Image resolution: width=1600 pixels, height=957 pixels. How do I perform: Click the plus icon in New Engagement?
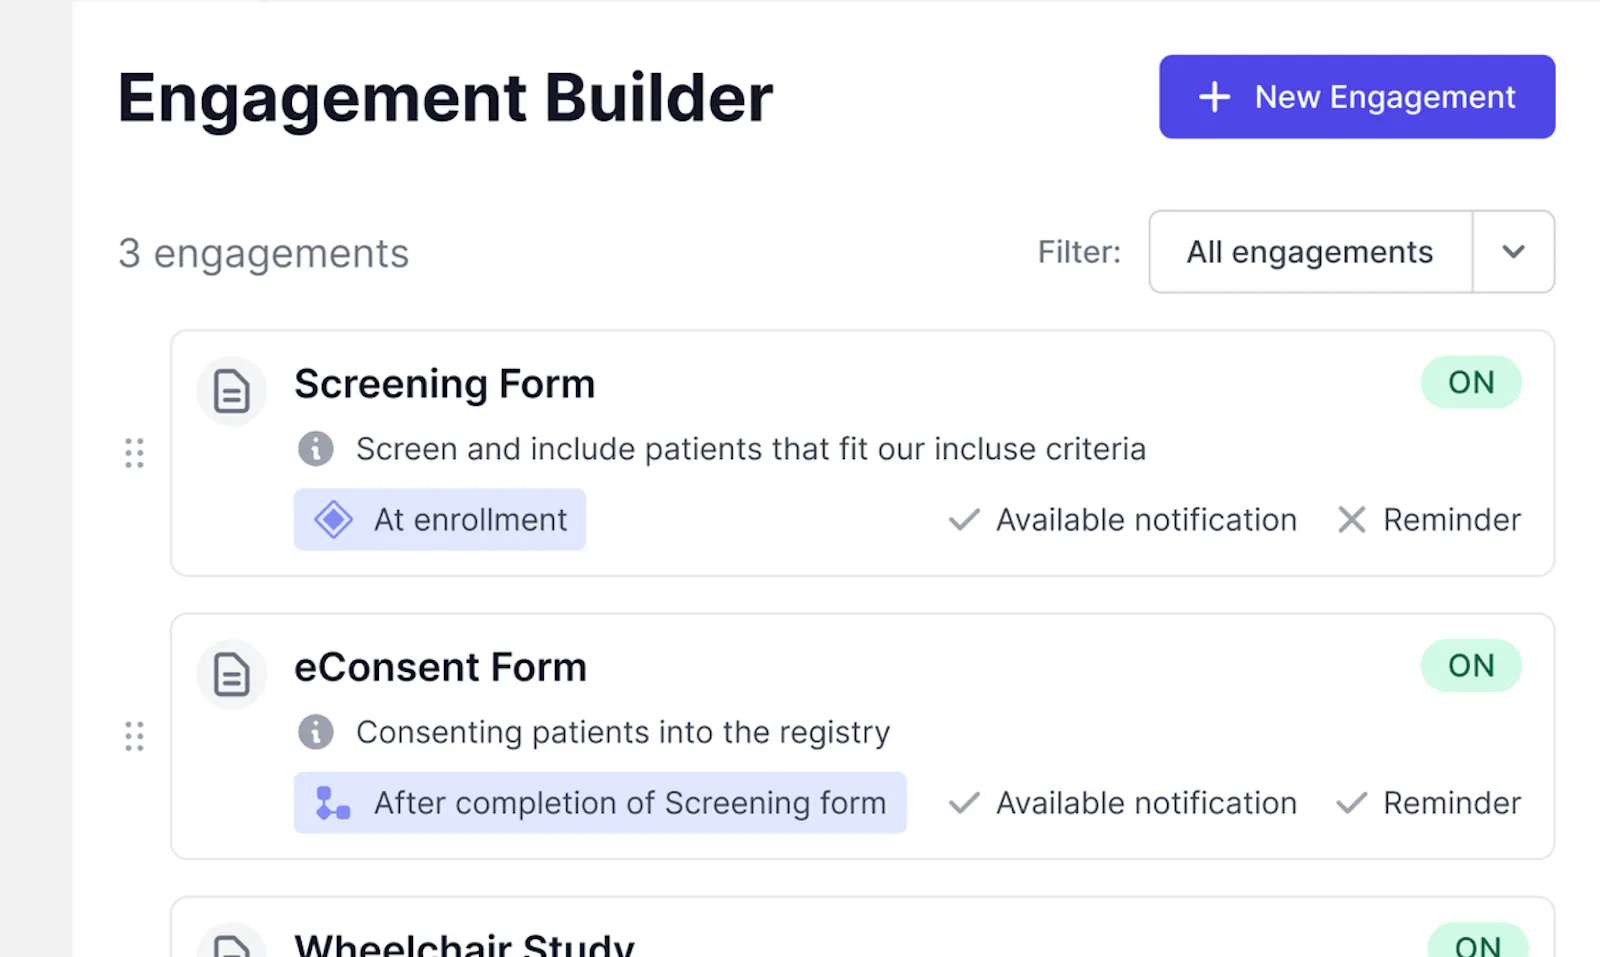pyautogui.click(x=1214, y=97)
